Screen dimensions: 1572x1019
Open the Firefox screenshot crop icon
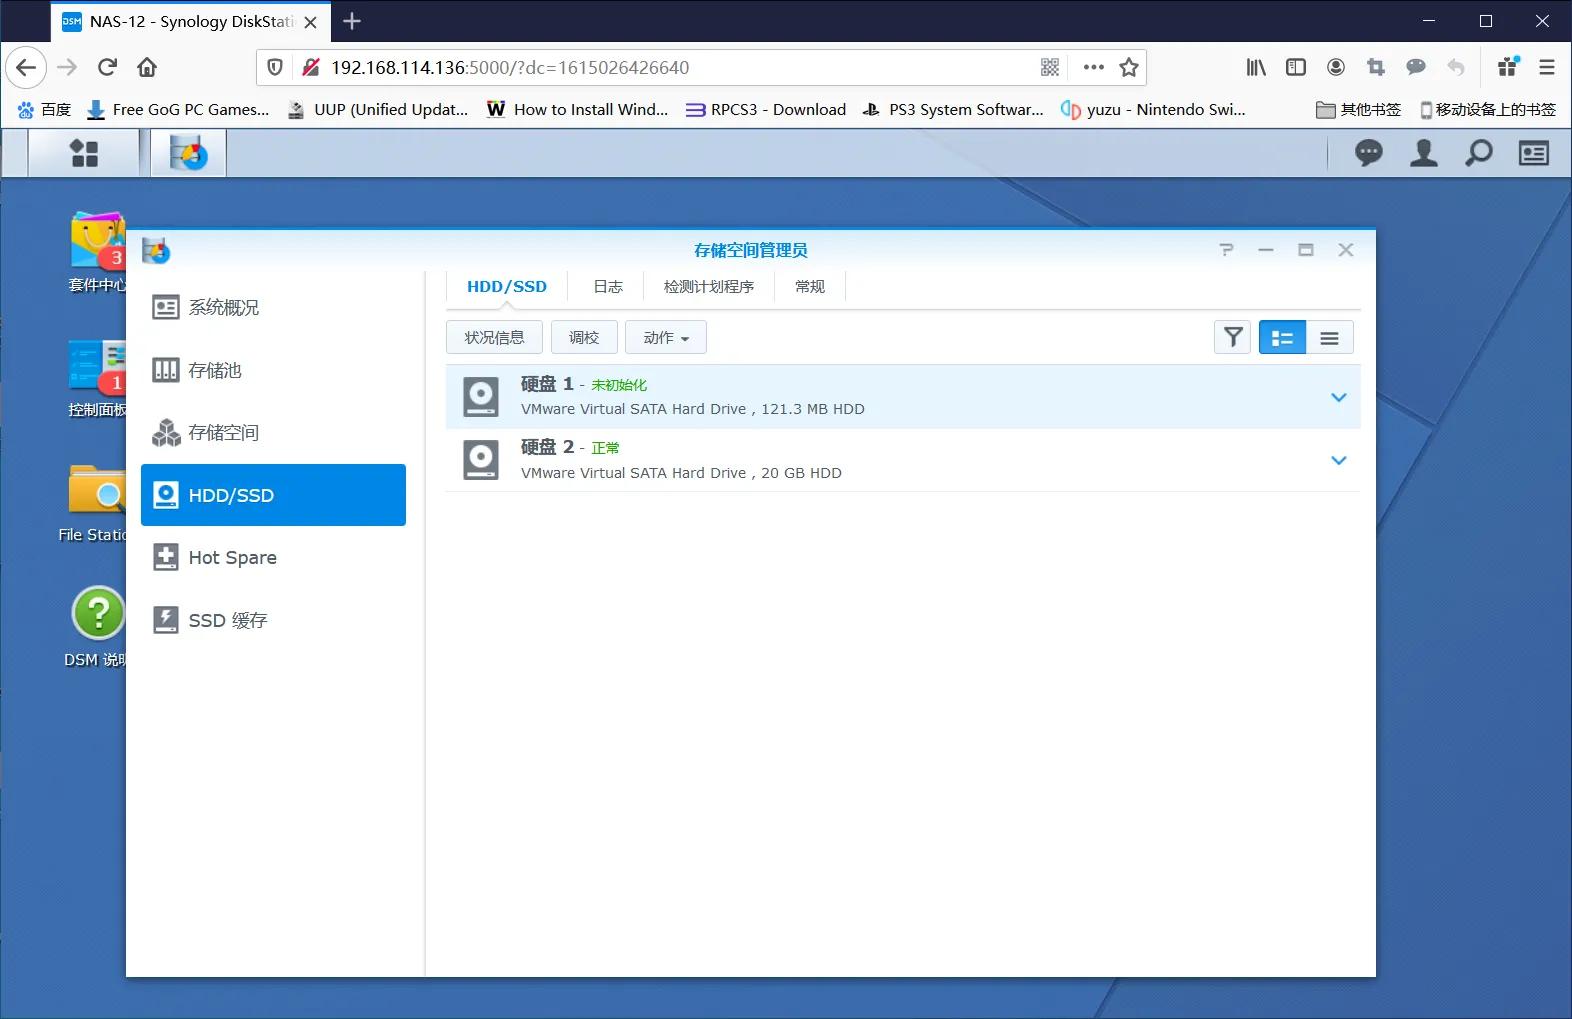coord(1376,67)
